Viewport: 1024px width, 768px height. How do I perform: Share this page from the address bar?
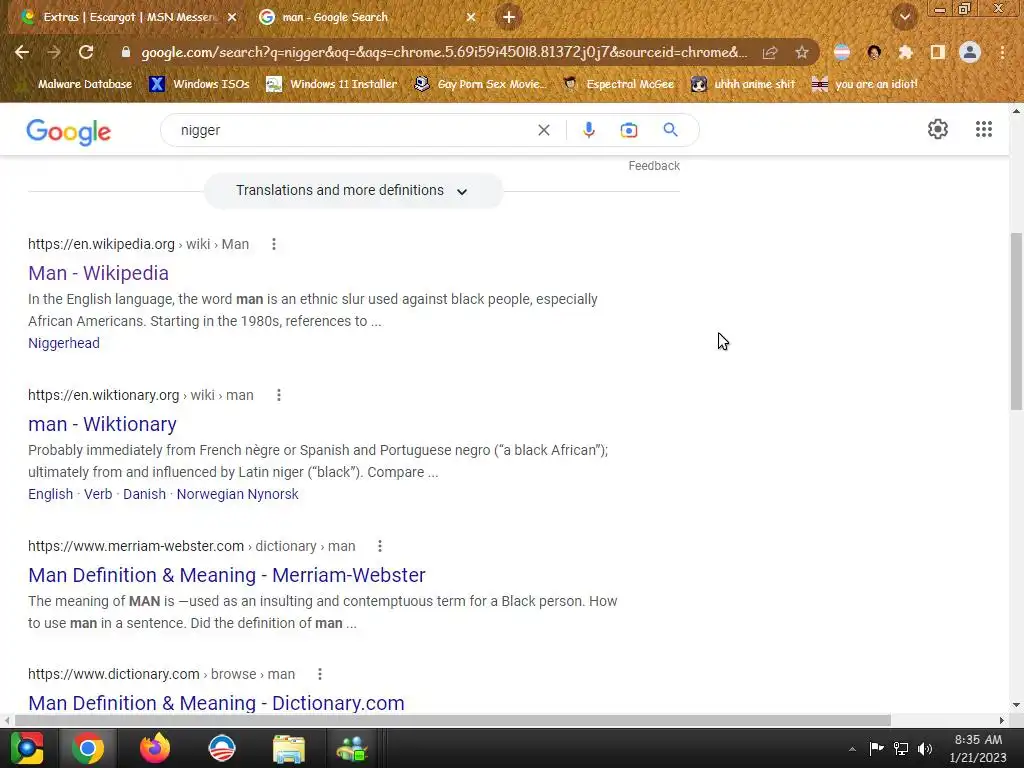[x=770, y=52]
